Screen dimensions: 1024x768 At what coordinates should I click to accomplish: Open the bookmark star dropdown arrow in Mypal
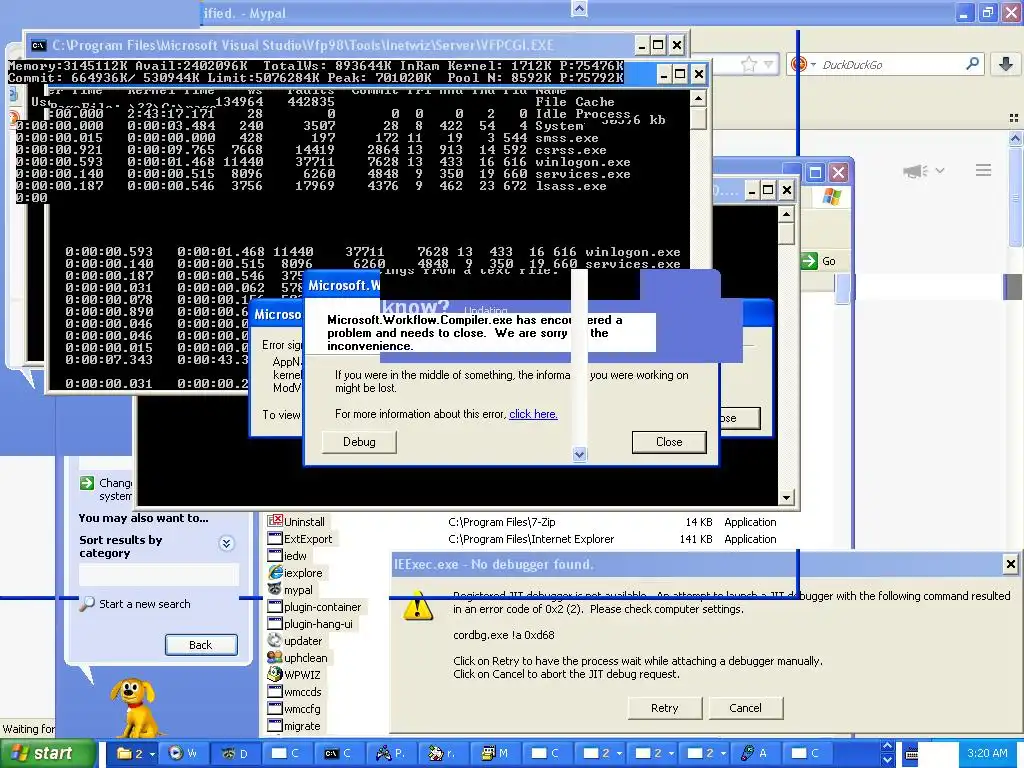coord(768,64)
